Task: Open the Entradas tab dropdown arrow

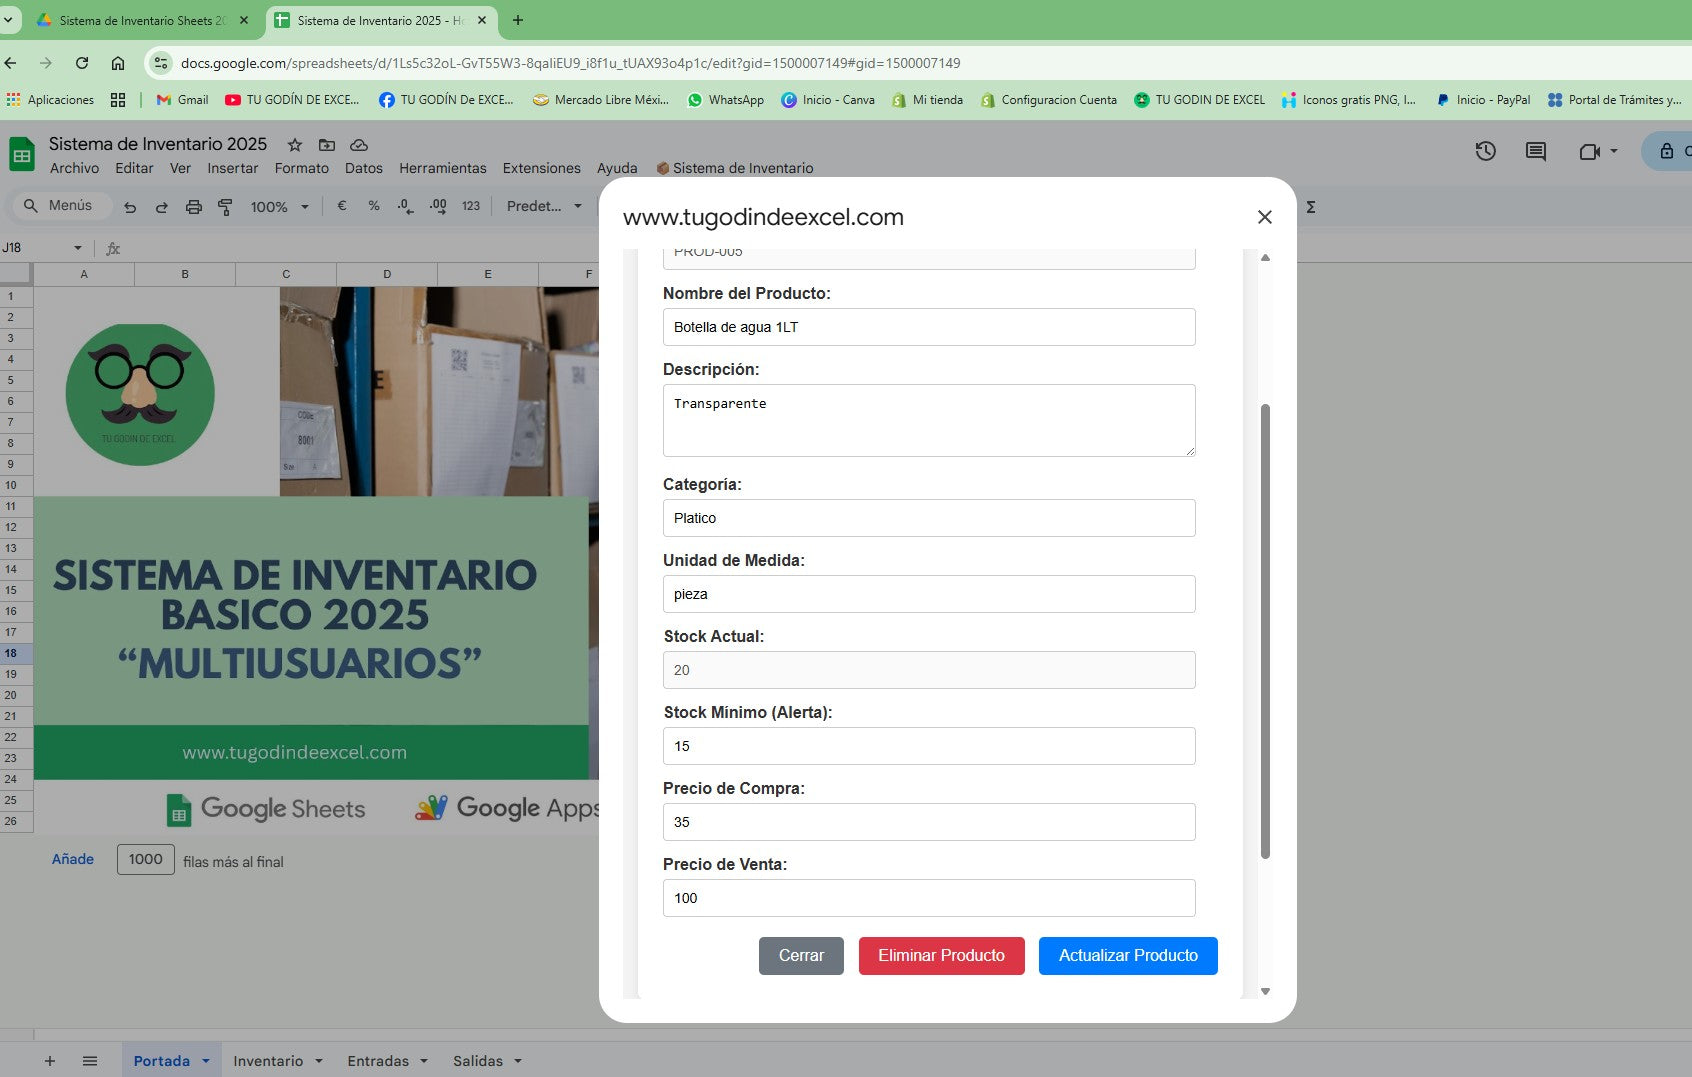Action: click(424, 1061)
